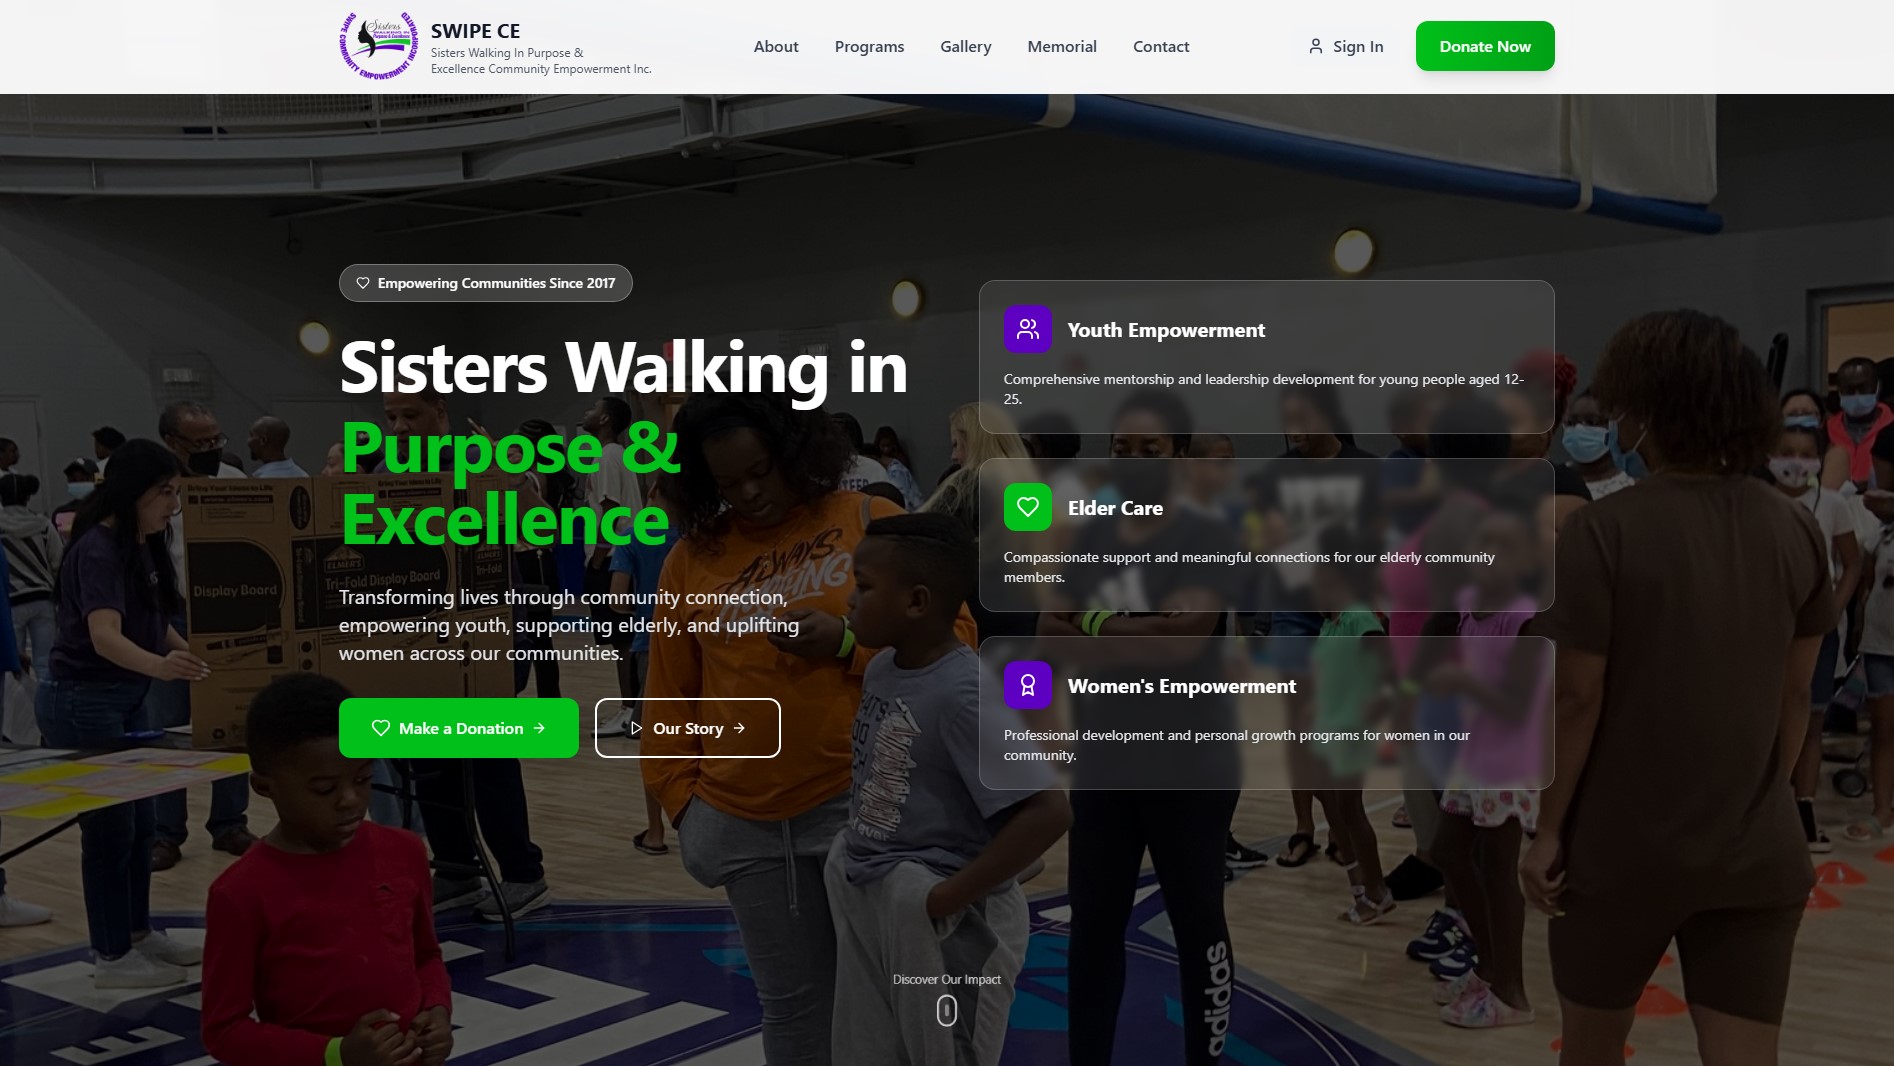
Task: Click the SWIPE CE circular logo
Action: click(379, 46)
